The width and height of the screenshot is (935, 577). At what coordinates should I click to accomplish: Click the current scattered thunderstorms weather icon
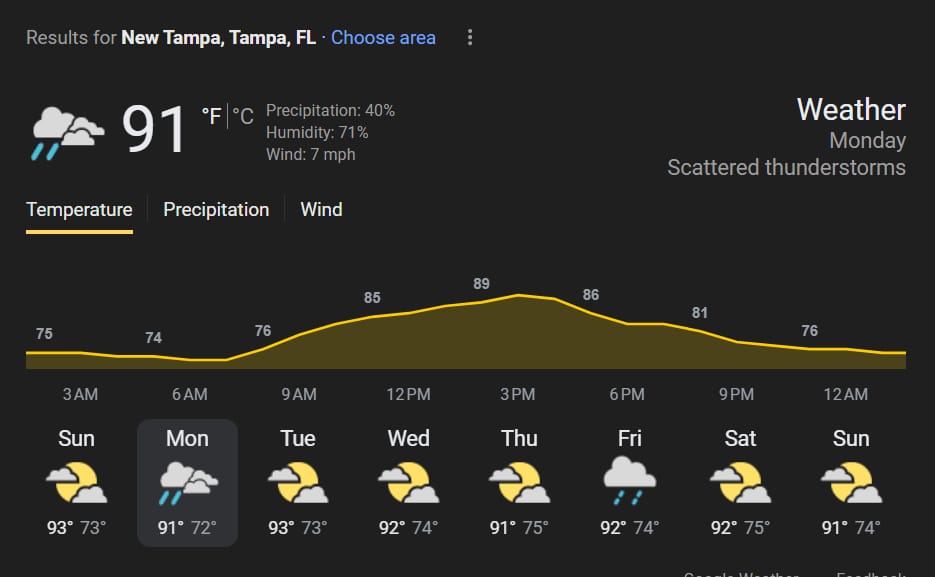click(67, 133)
